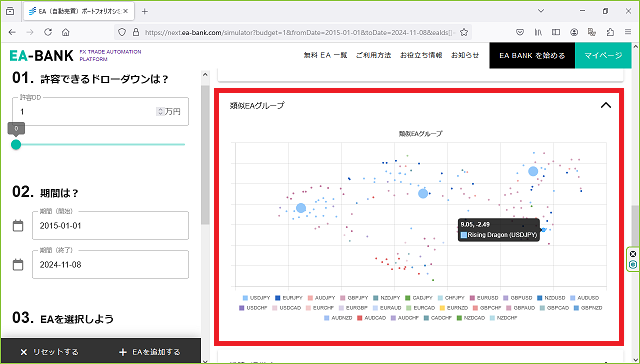Open the calendar for 期間（開始）
Image resolution: width=640 pixels, height=364 pixels.
[18, 226]
